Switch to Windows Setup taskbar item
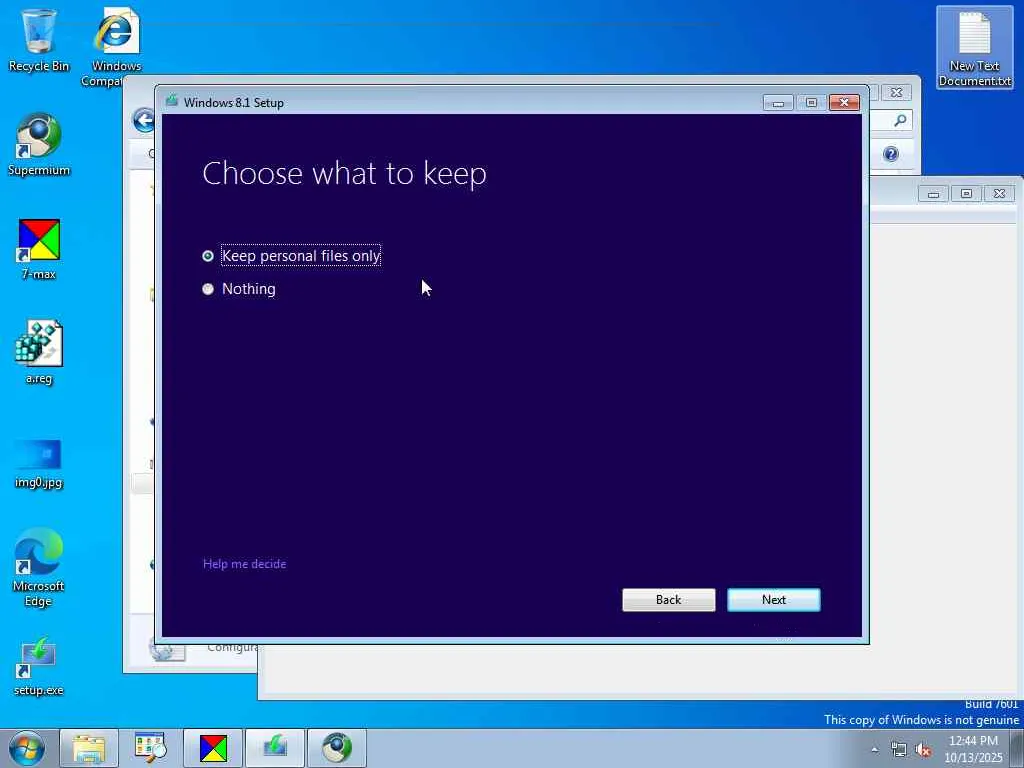Viewport: 1024px width, 768px height. point(275,748)
